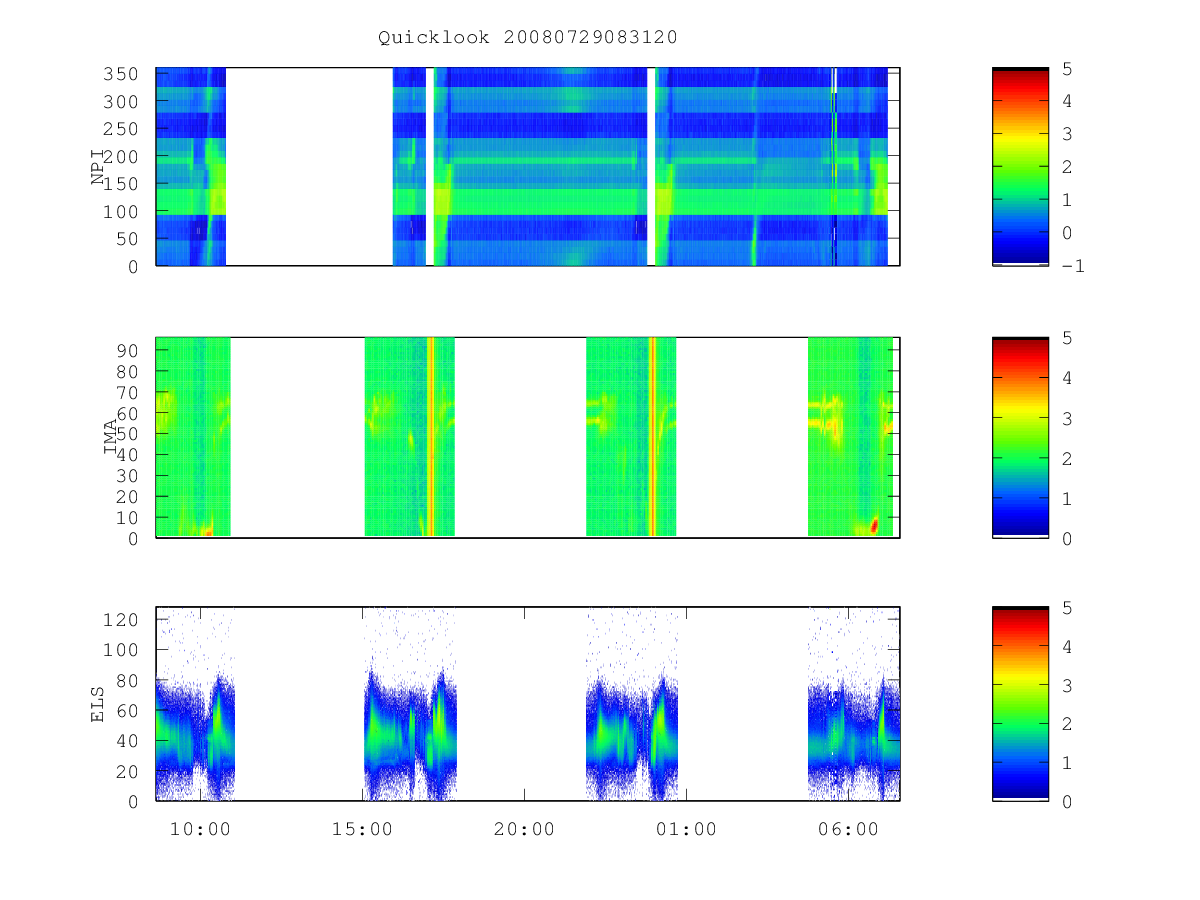Click the first IMA data block near 10:00
The height and width of the screenshot is (900, 1200).
[x=194, y=437]
